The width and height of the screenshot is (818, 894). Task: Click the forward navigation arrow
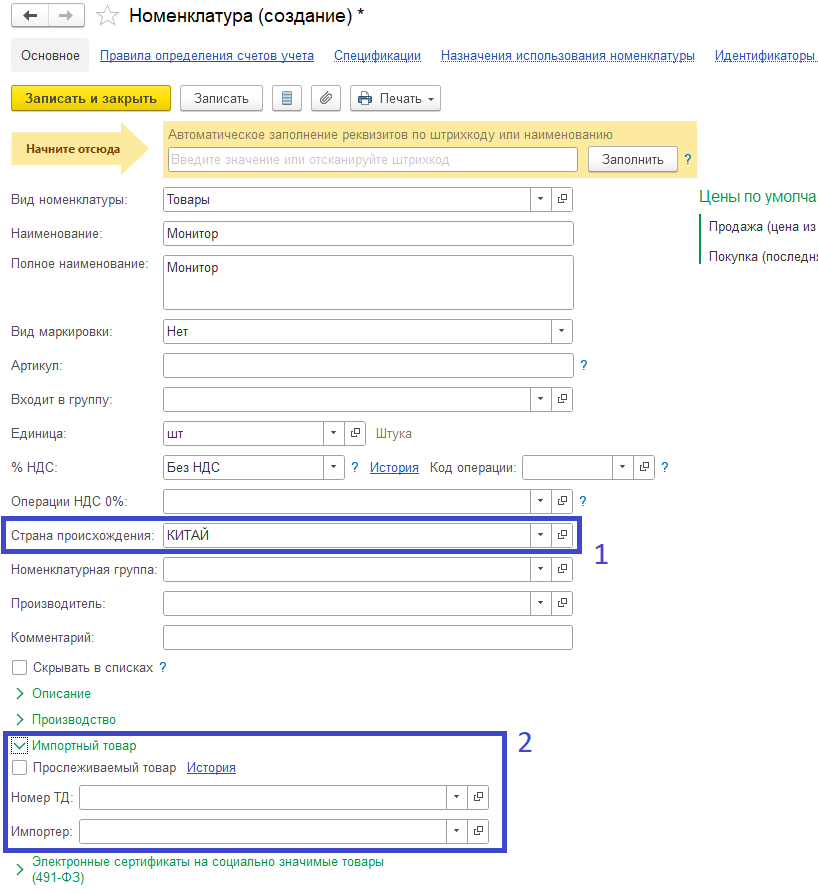coord(66,16)
